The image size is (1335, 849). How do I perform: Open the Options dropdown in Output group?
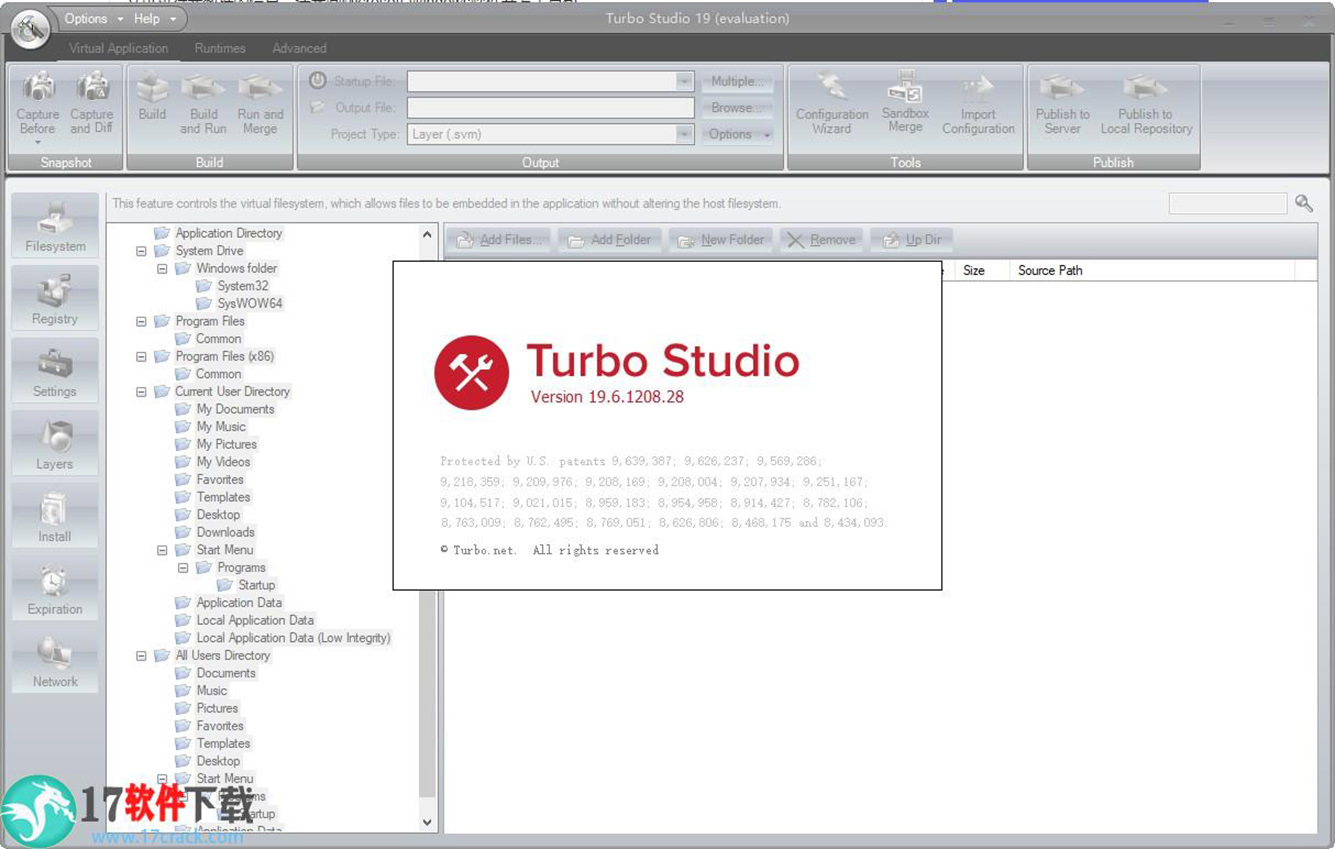coord(738,134)
